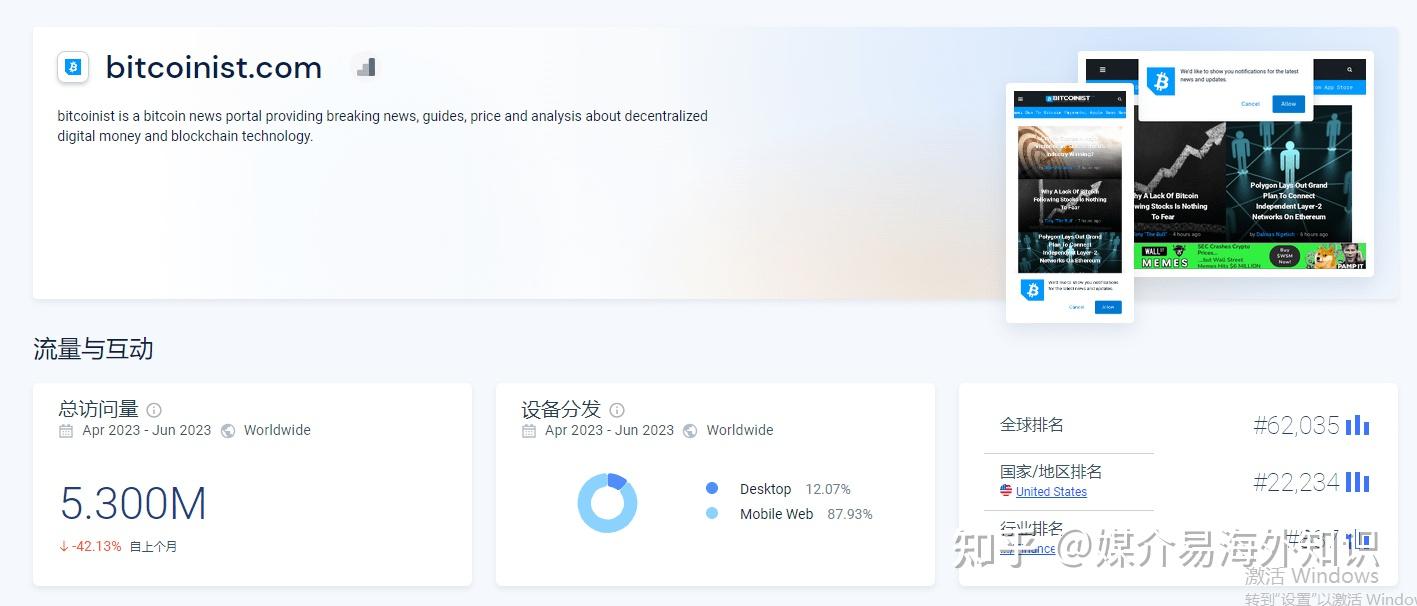This screenshot has height=606, width=1417.
Task: Open the Finance industry link
Action: point(1040,549)
